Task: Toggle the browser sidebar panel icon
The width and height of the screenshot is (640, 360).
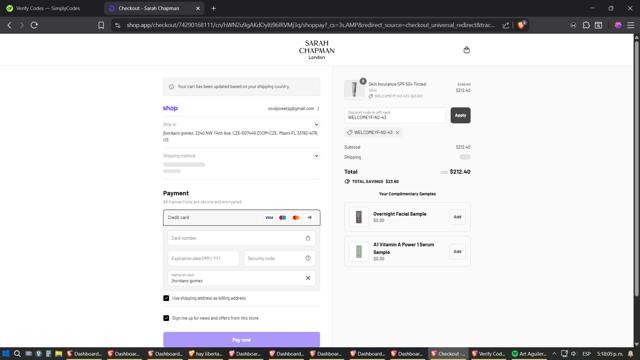Action: click(598, 25)
